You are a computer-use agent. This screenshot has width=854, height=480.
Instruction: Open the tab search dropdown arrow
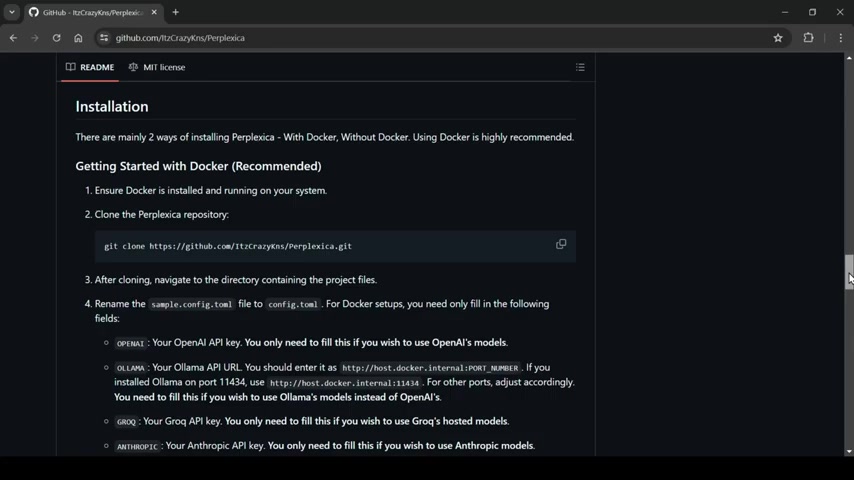(11, 12)
